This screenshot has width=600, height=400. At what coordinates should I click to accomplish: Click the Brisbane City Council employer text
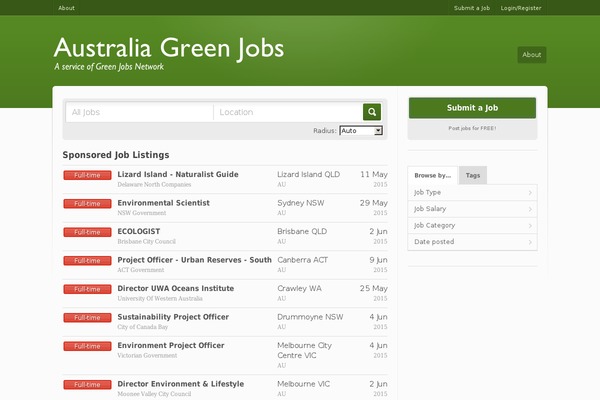[x=147, y=242]
